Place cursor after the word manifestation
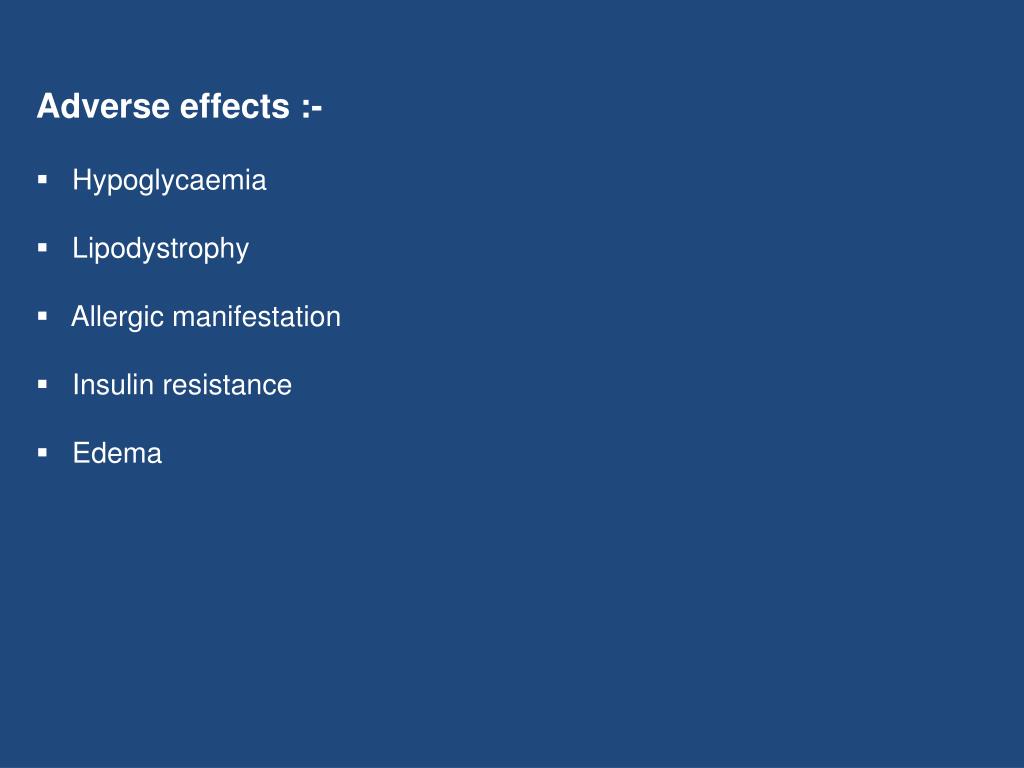The height and width of the screenshot is (768, 1024). [342, 317]
